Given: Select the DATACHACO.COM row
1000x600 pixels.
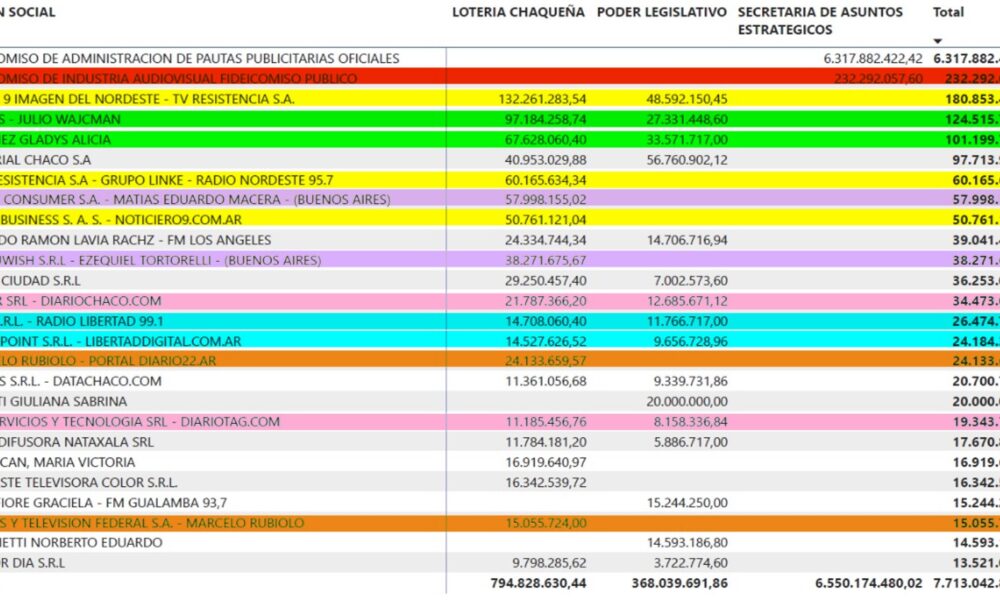Looking at the screenshot, I should [500, 381].
